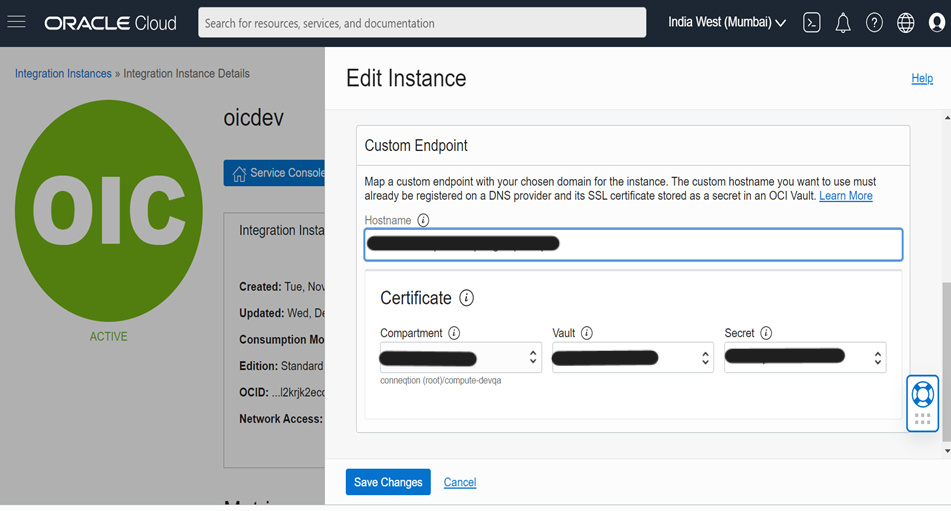Show info tooltip for Certificate heading
Image resolution: width=951 pixels, height=511 pixels.
[x=466, y=298]
